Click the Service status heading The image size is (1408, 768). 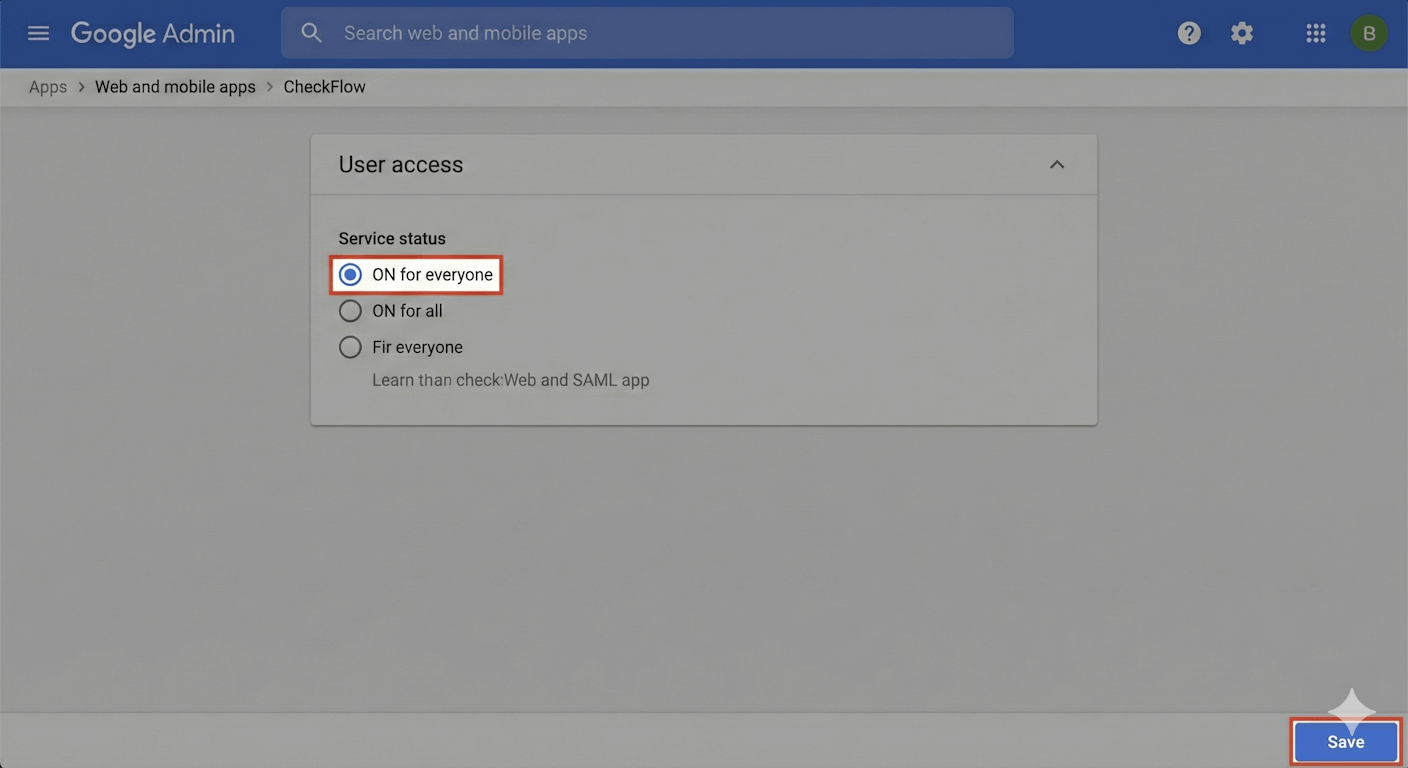(391, 238)
